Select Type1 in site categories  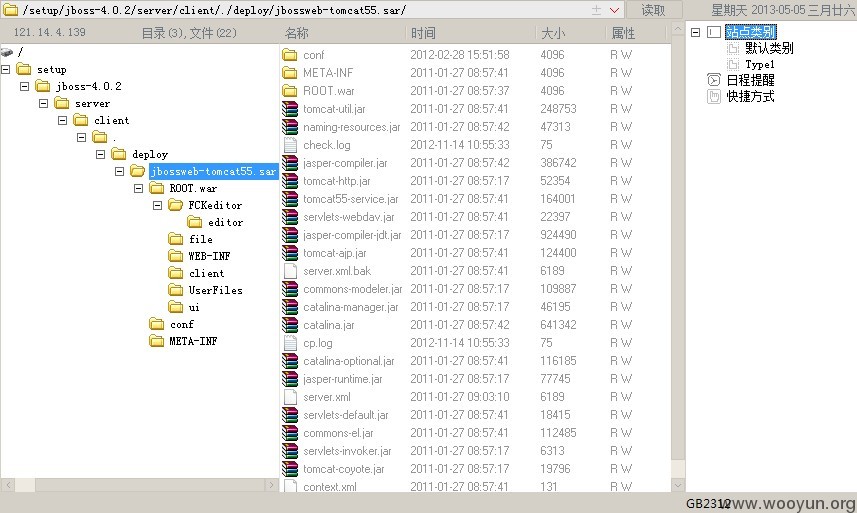pos(760,64)
